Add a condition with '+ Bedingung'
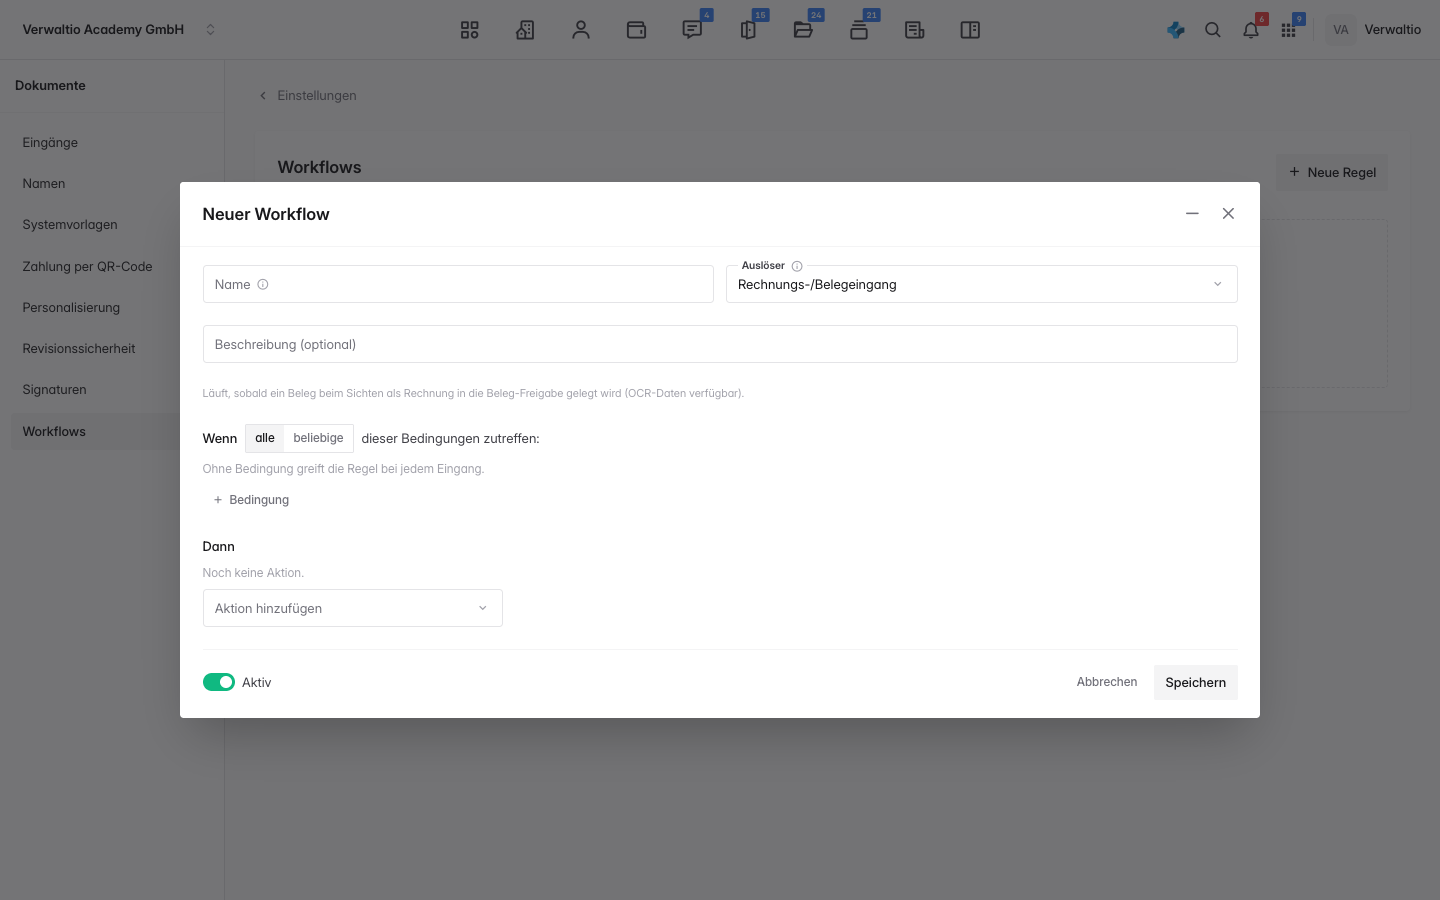The image size is (1440, 900). [251, 500]
